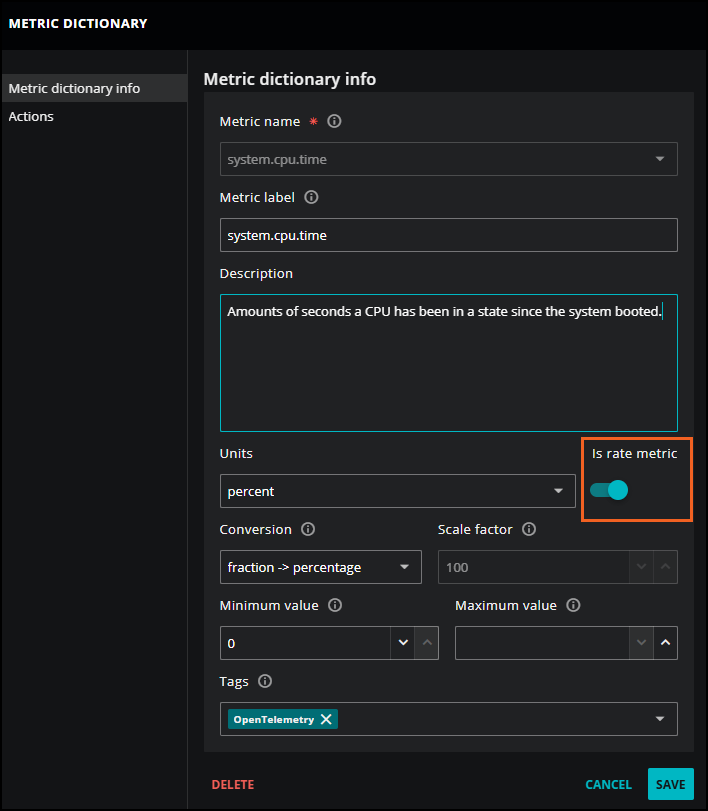Image resolution: width=708 pixels, height=811 pixels.
Task: Decrease the Maximum value with down arrow
Action: 641,642
